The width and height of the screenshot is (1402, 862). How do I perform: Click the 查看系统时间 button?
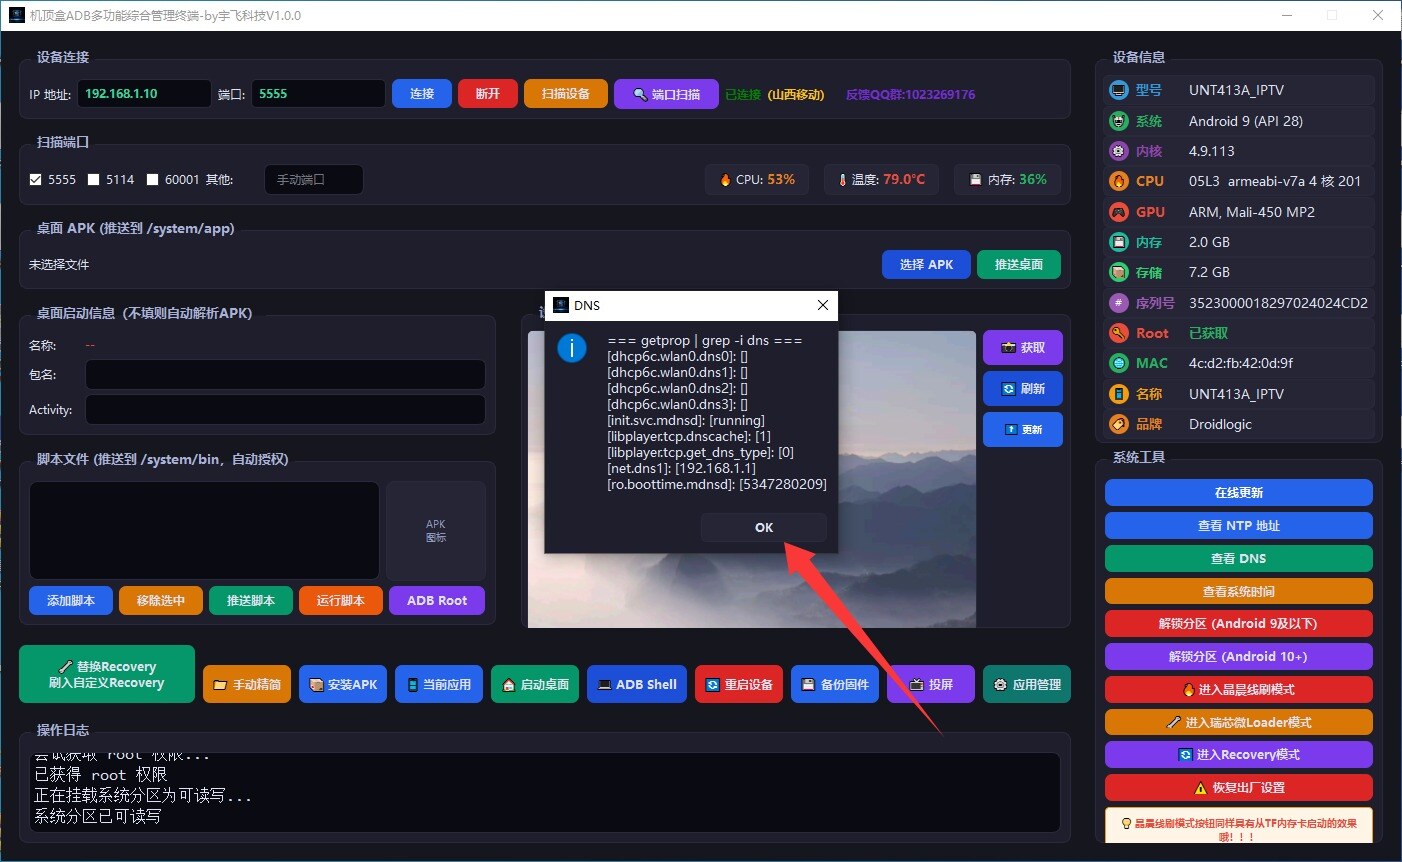[1239, 591]
